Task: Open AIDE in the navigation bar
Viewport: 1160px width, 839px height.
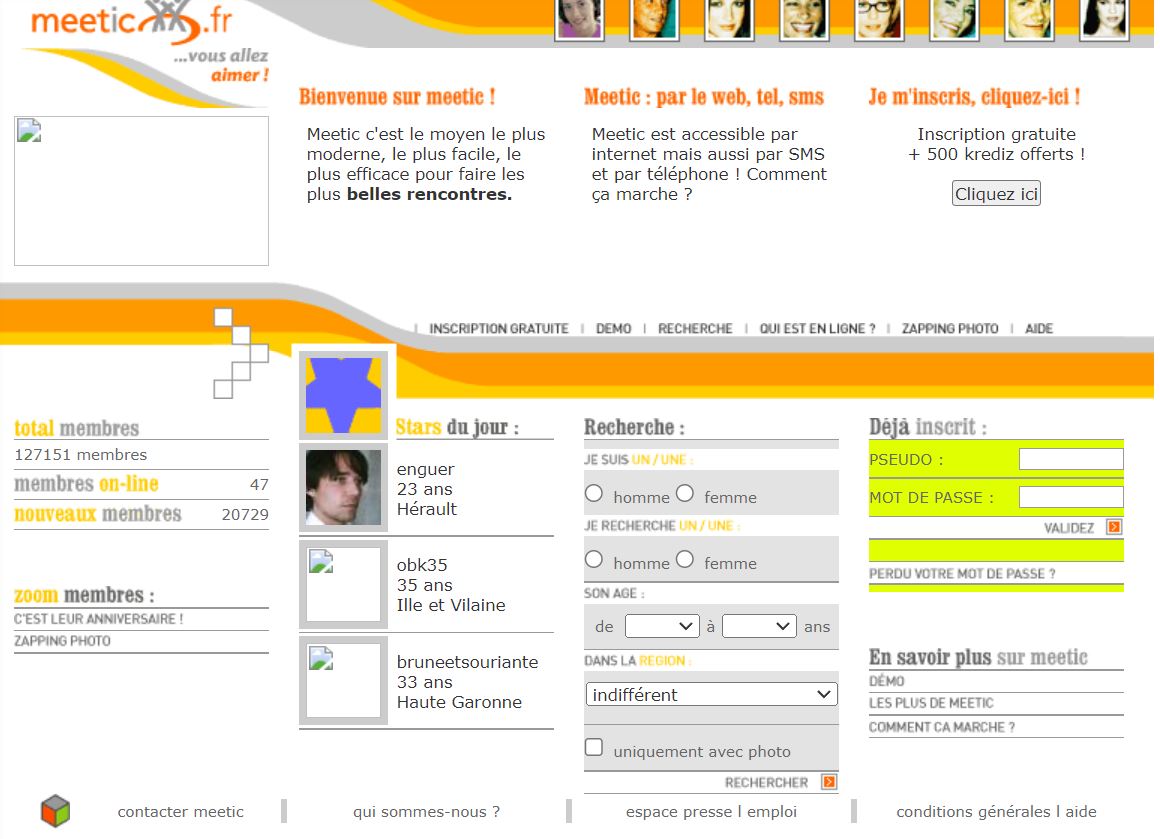Action: [x=1039, y=328]
